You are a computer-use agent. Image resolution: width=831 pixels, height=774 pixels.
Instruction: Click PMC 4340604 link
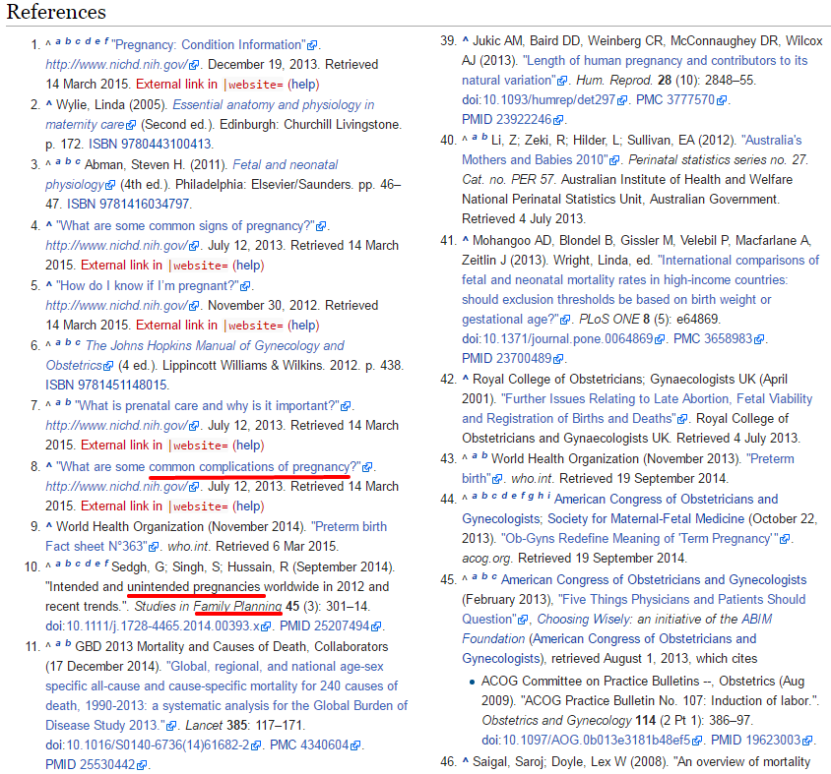tap(309, 745)
